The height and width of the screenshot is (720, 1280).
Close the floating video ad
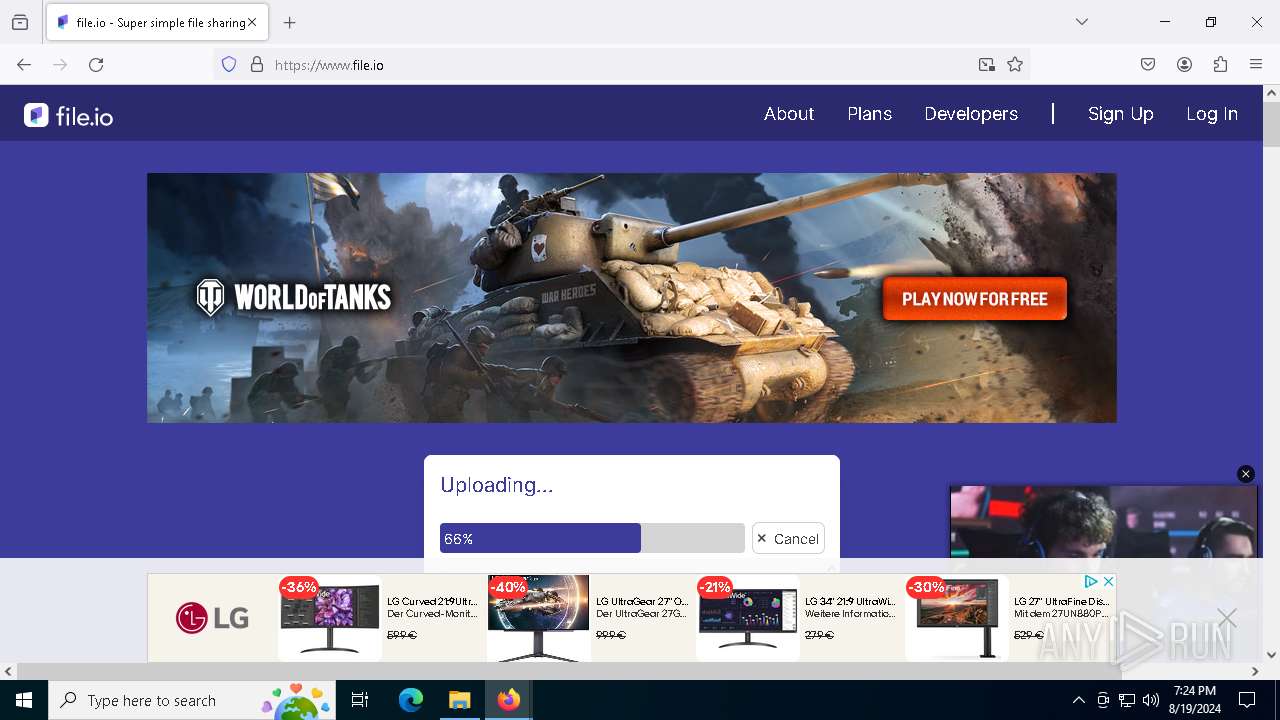coord(1245,474)
